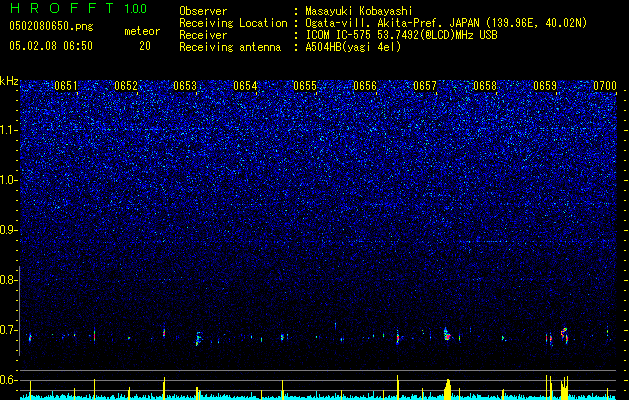This screenshot has height=400, width=629.
Task: Click the HROFFT 1.0.0 title text
Action: [x=78, y=8]
